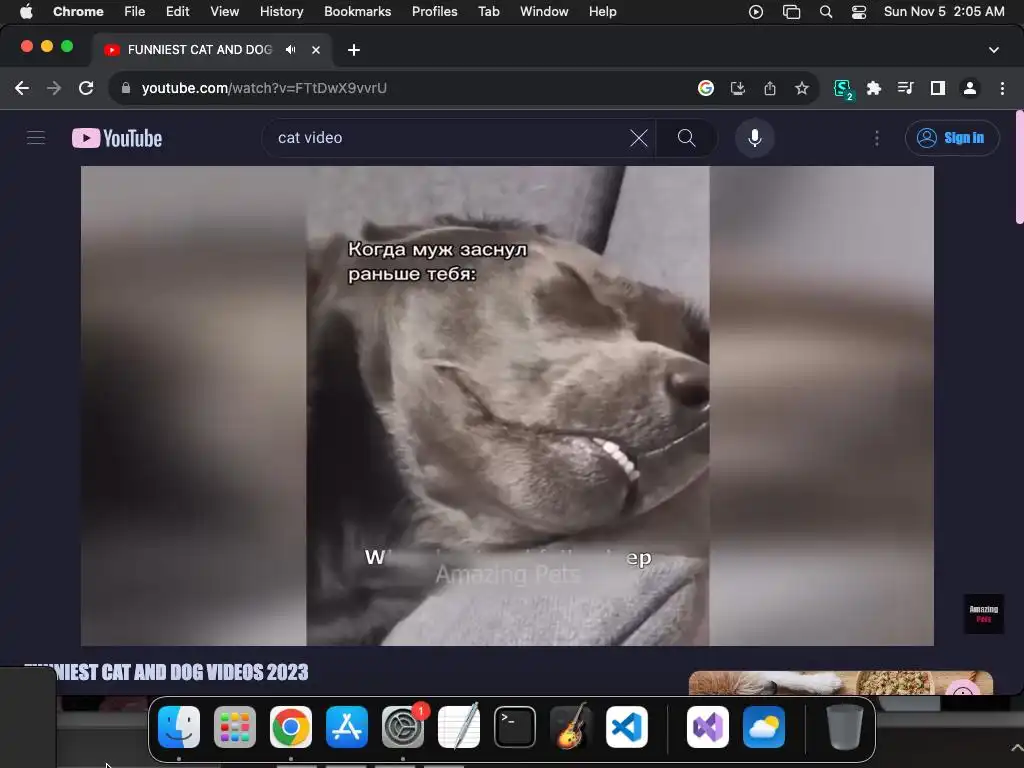Select the youtube.com address bar URL

point(264,88)
